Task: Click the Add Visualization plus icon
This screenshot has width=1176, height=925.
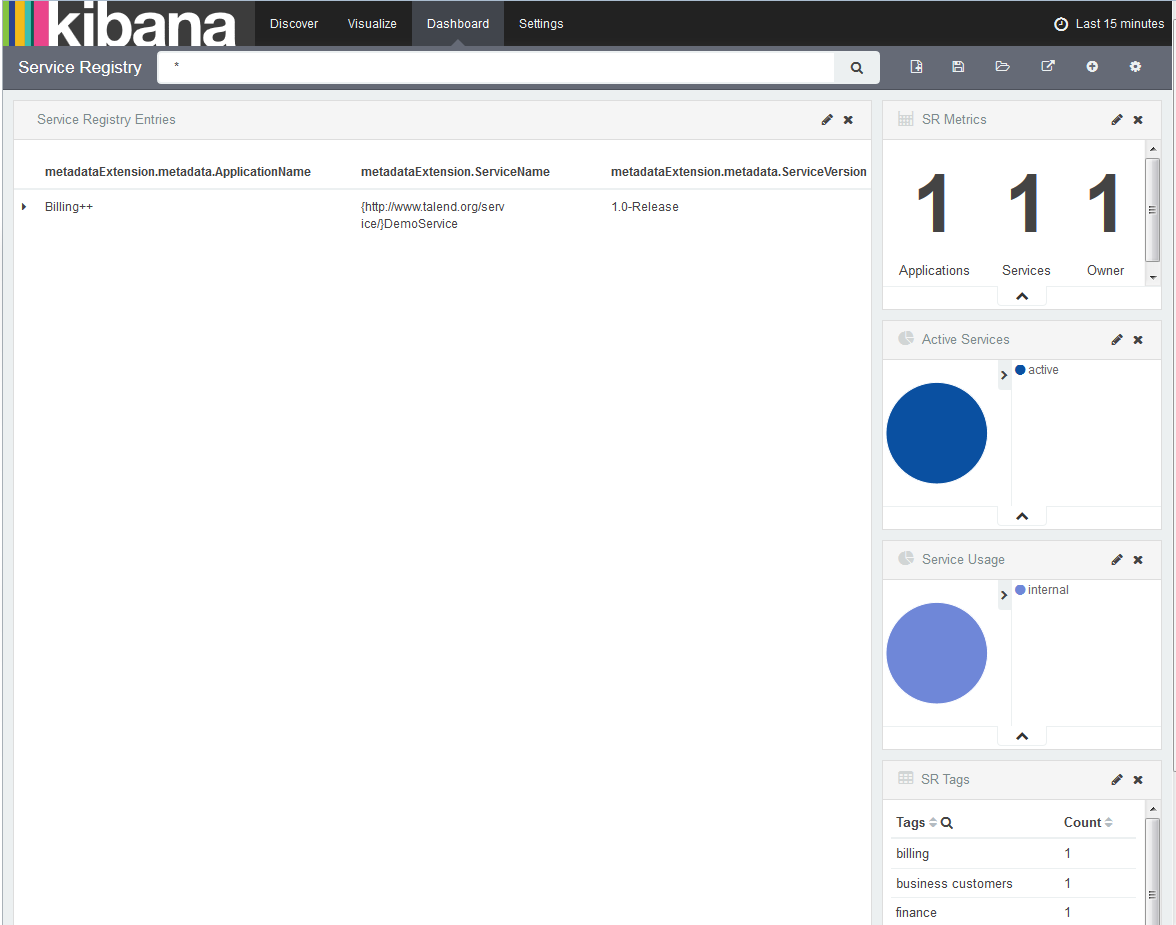Action: (x=1092, y=67)
